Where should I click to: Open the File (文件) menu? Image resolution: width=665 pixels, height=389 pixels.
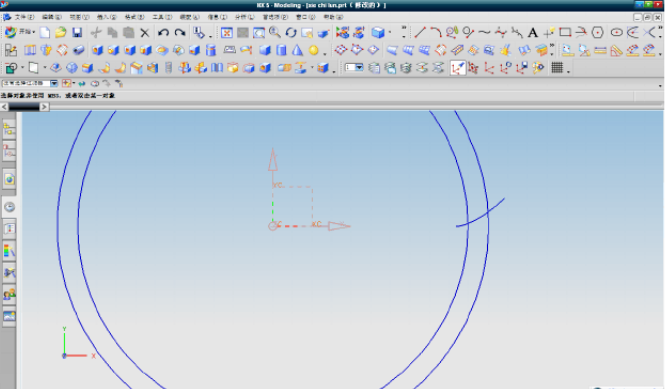click(x=24, y=17)
